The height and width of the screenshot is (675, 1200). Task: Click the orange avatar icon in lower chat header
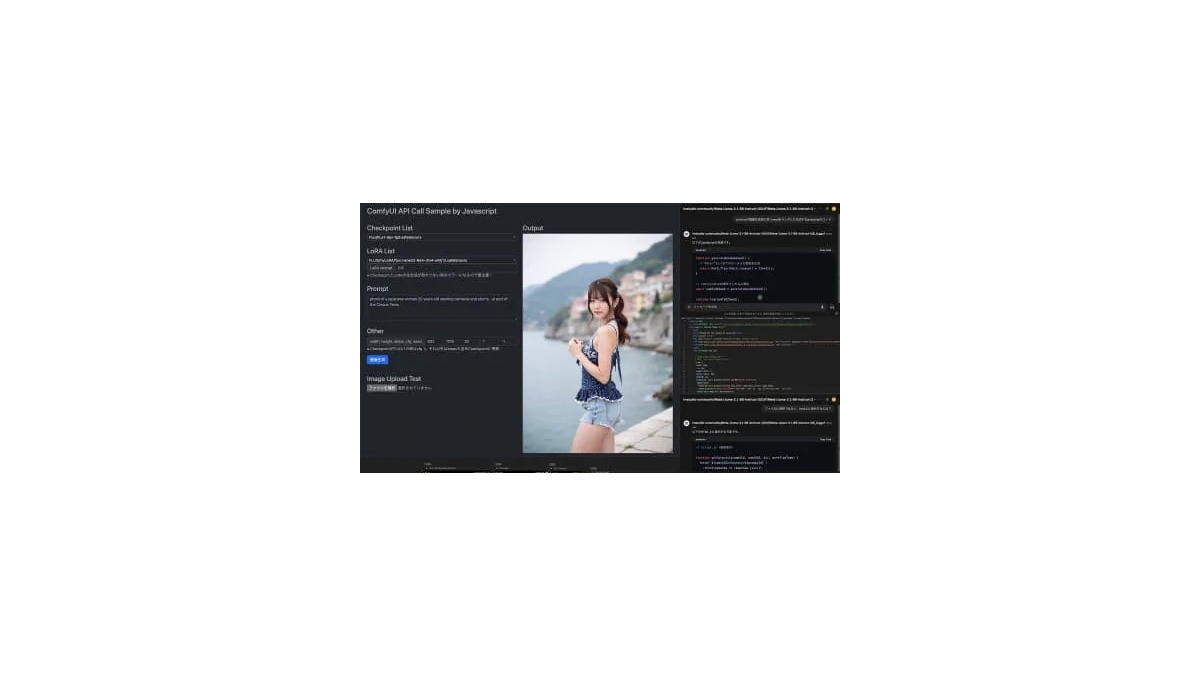[x=834, y=399]
